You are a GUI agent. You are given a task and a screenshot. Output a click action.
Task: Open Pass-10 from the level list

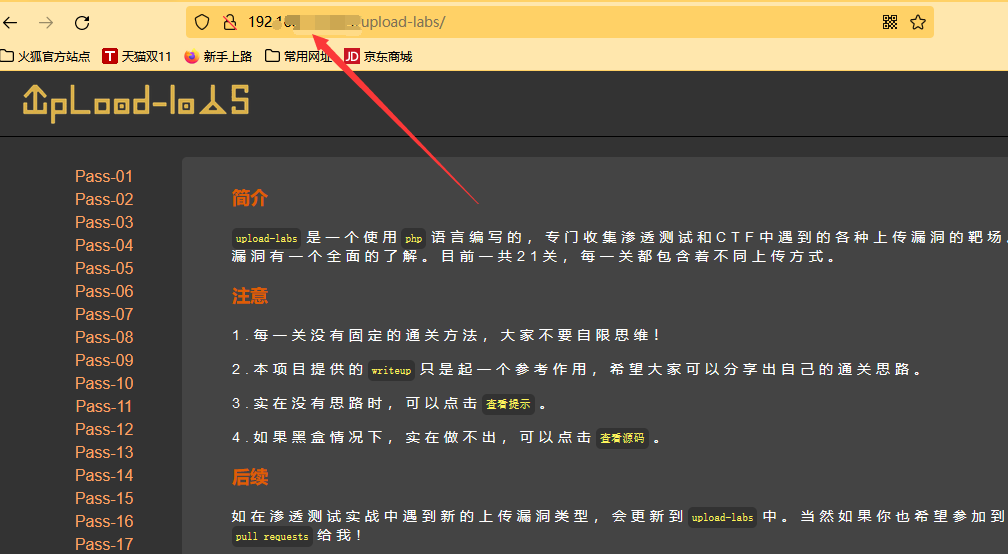point(104,383)
